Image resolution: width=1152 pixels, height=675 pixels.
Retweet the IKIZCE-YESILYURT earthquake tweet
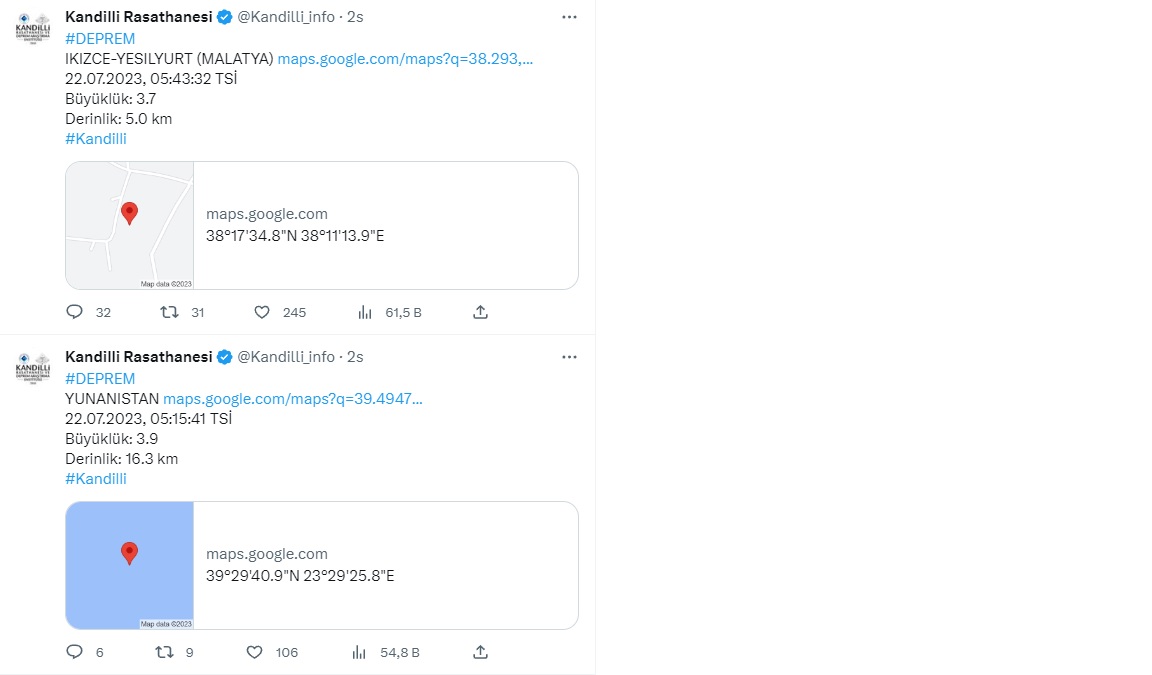pyautogui.click(x=169, y=312)
